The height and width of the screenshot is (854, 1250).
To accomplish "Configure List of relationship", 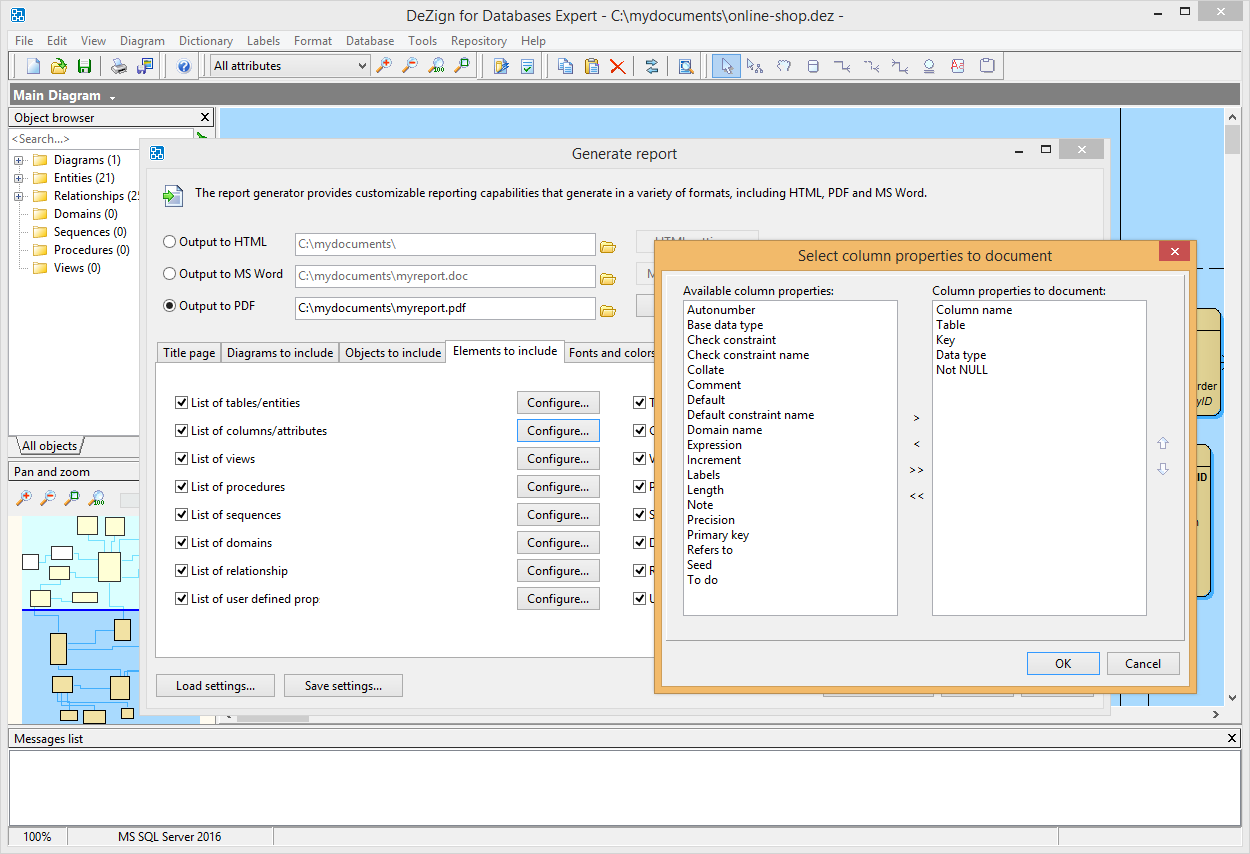I will click(558, 571).
